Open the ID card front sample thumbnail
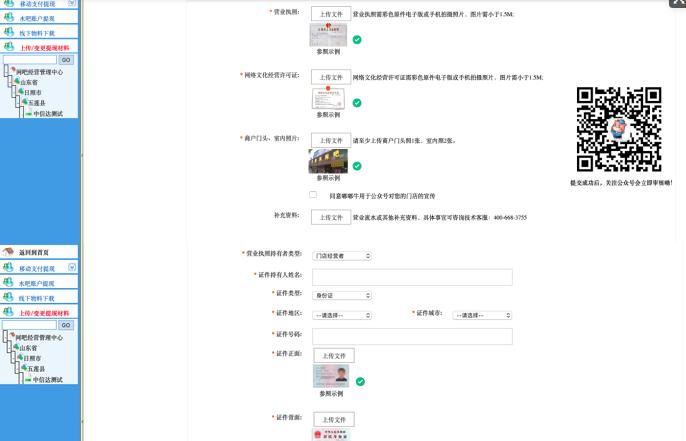Screen dimensions: 686x441 click(x=331, y=376)
